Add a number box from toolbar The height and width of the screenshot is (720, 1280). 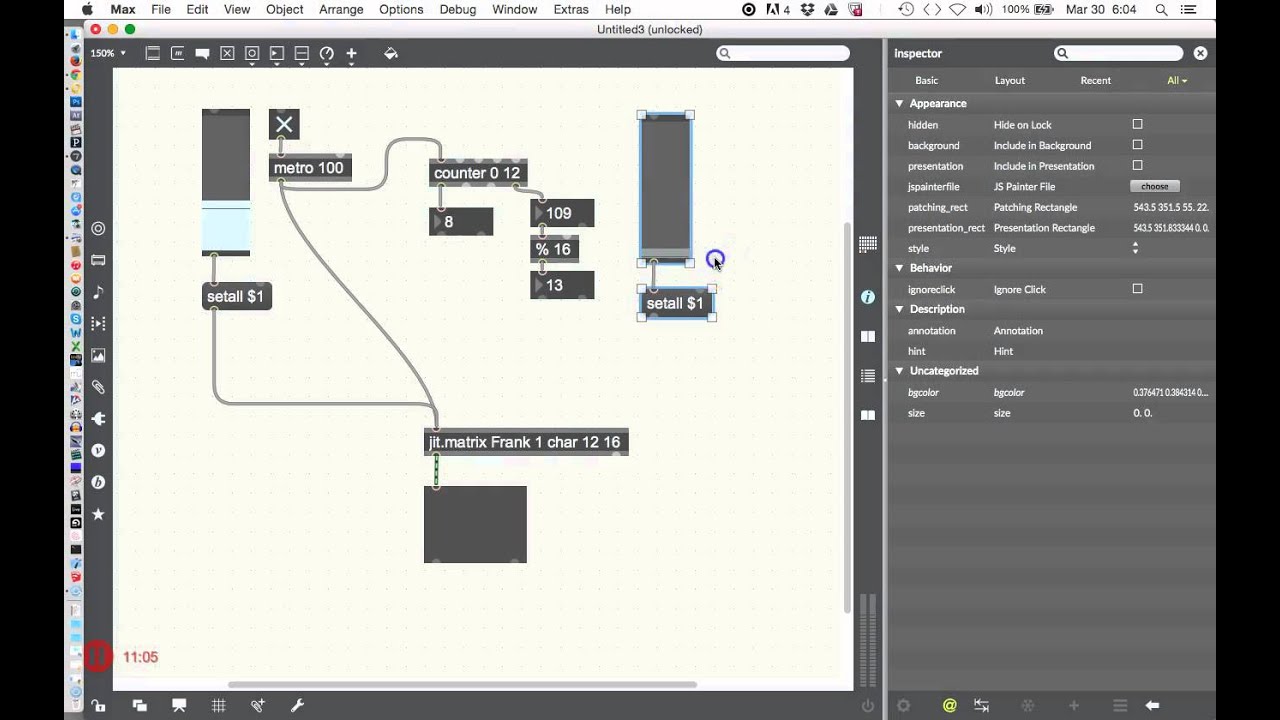(277, 53)
